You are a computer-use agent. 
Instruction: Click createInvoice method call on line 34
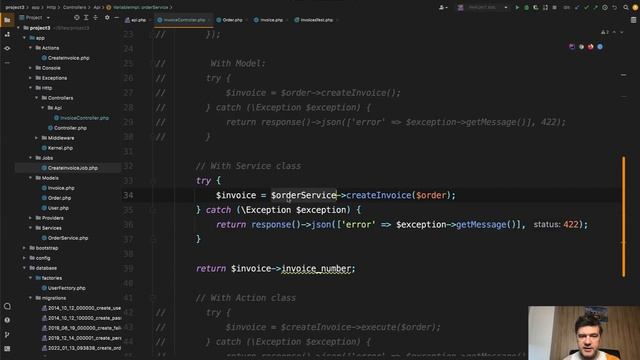coord(379,195)
